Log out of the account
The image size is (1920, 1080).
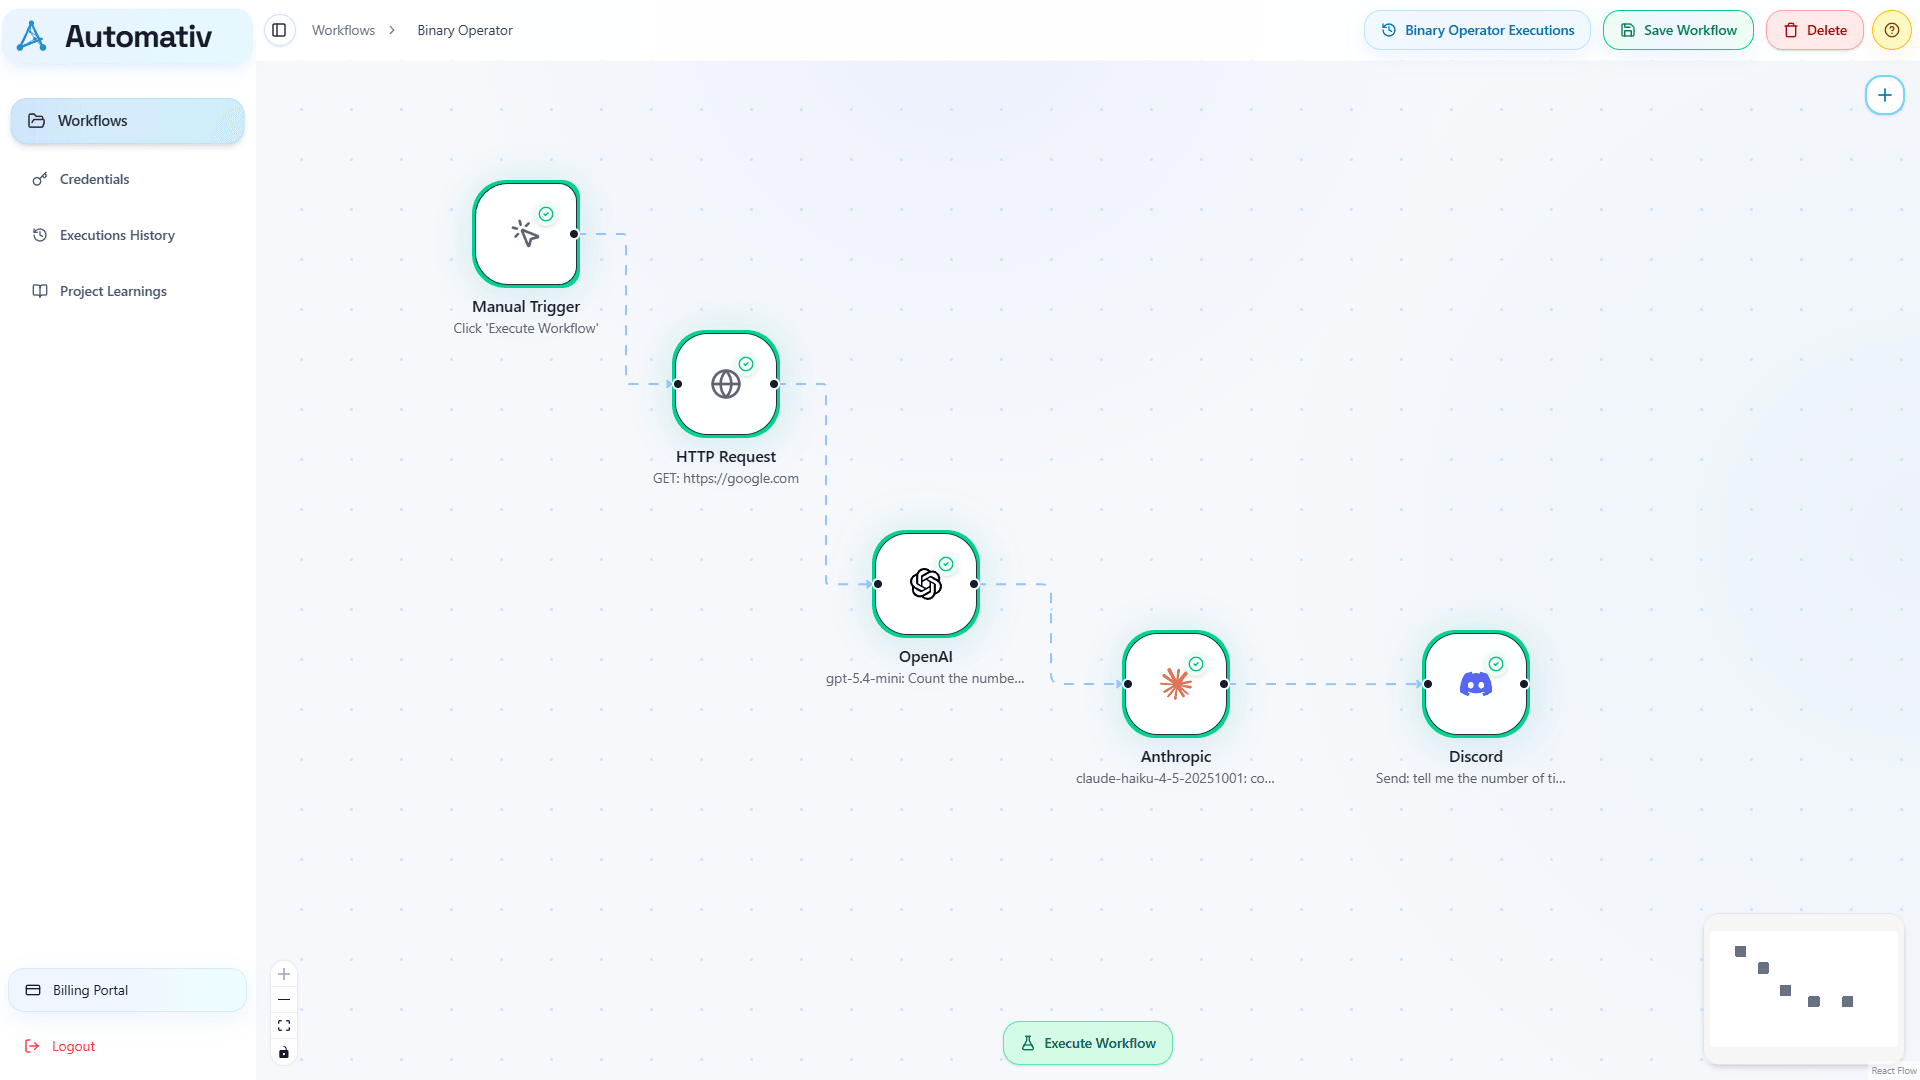click(x=60, y=1046)
